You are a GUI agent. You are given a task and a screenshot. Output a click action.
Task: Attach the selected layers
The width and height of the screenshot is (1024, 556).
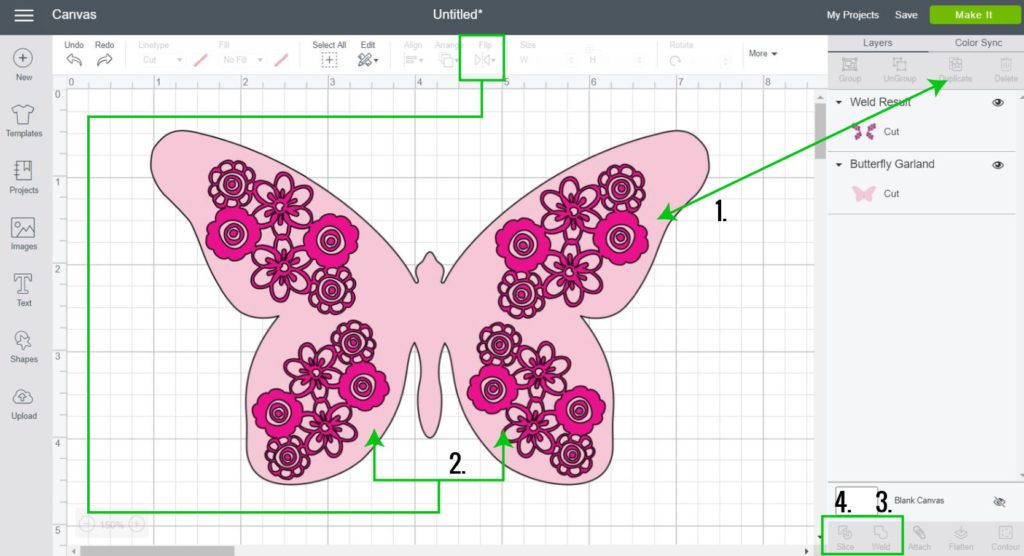click(x=919, y=538)
